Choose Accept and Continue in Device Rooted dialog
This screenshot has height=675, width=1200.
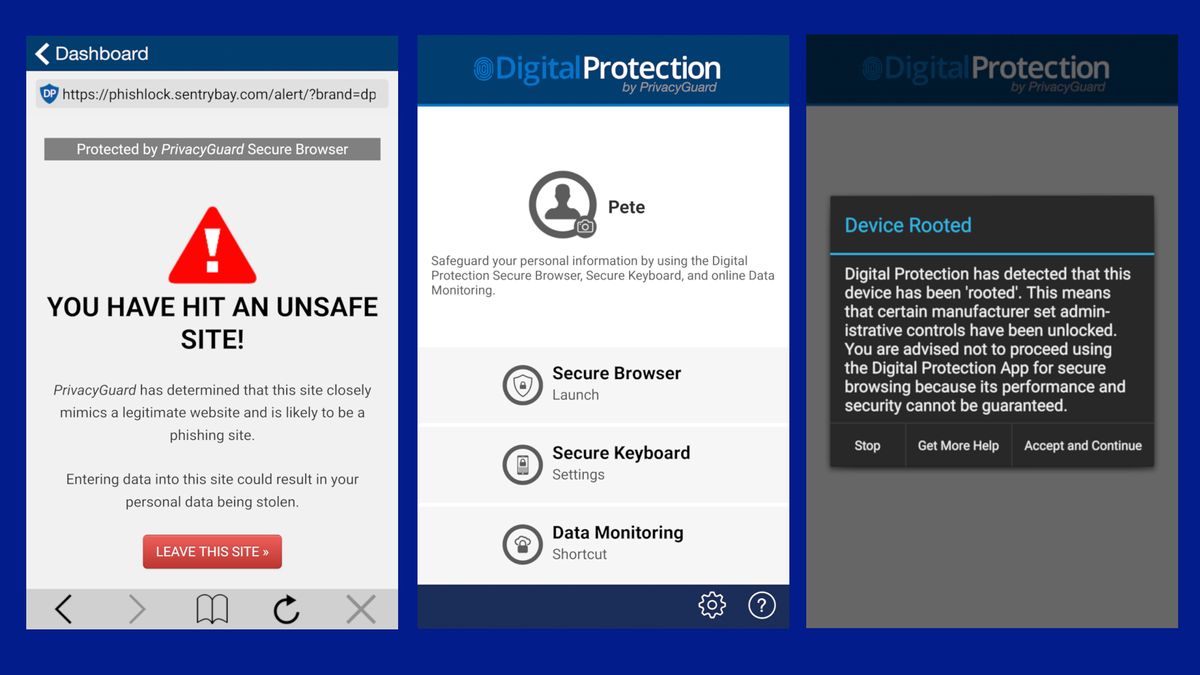(x=1083, y=445)
